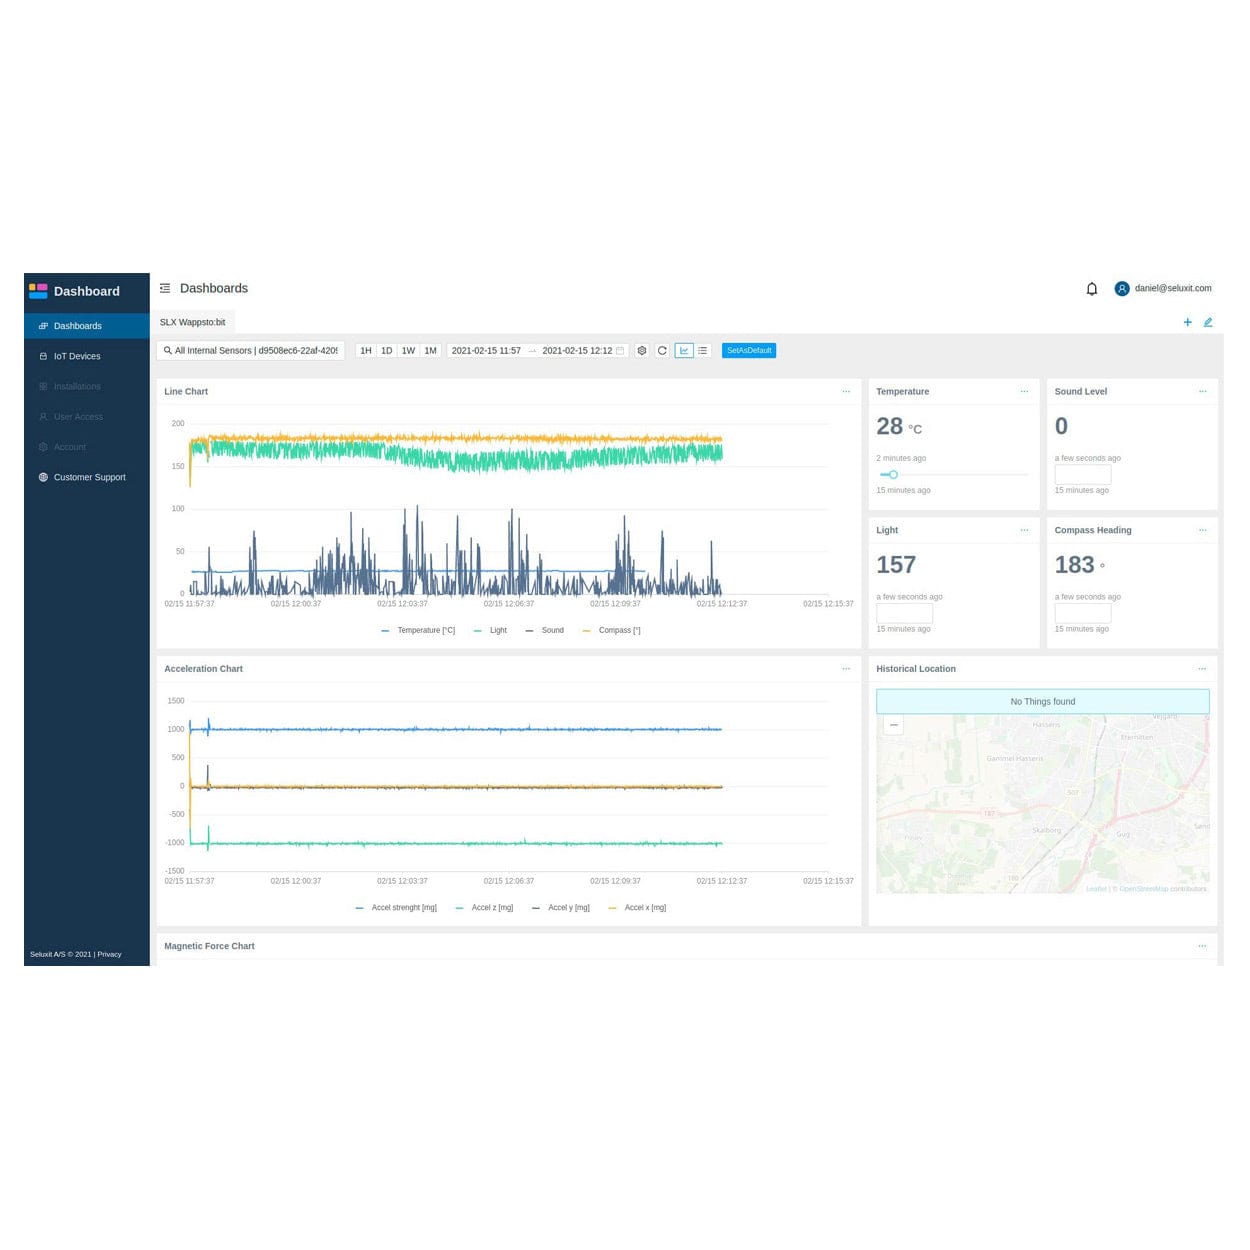
Task: Switch to list view mode
Action: pos(703,351)
